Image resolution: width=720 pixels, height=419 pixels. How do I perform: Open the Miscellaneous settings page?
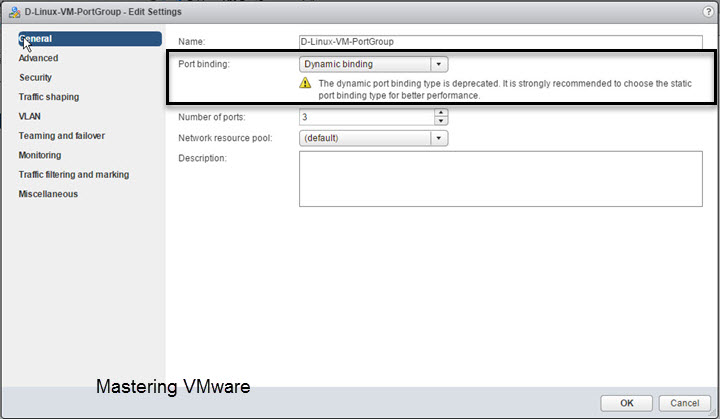tap(48, 194)
